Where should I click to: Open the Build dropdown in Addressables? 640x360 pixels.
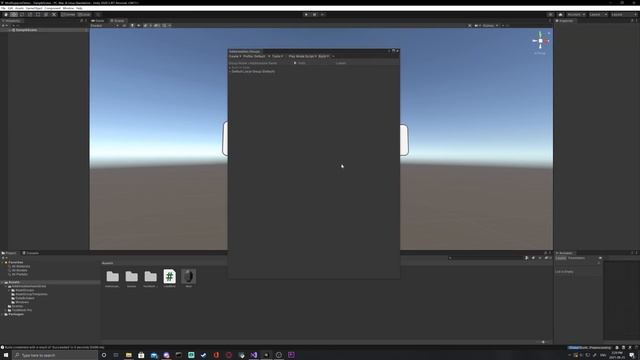point(323,56)
